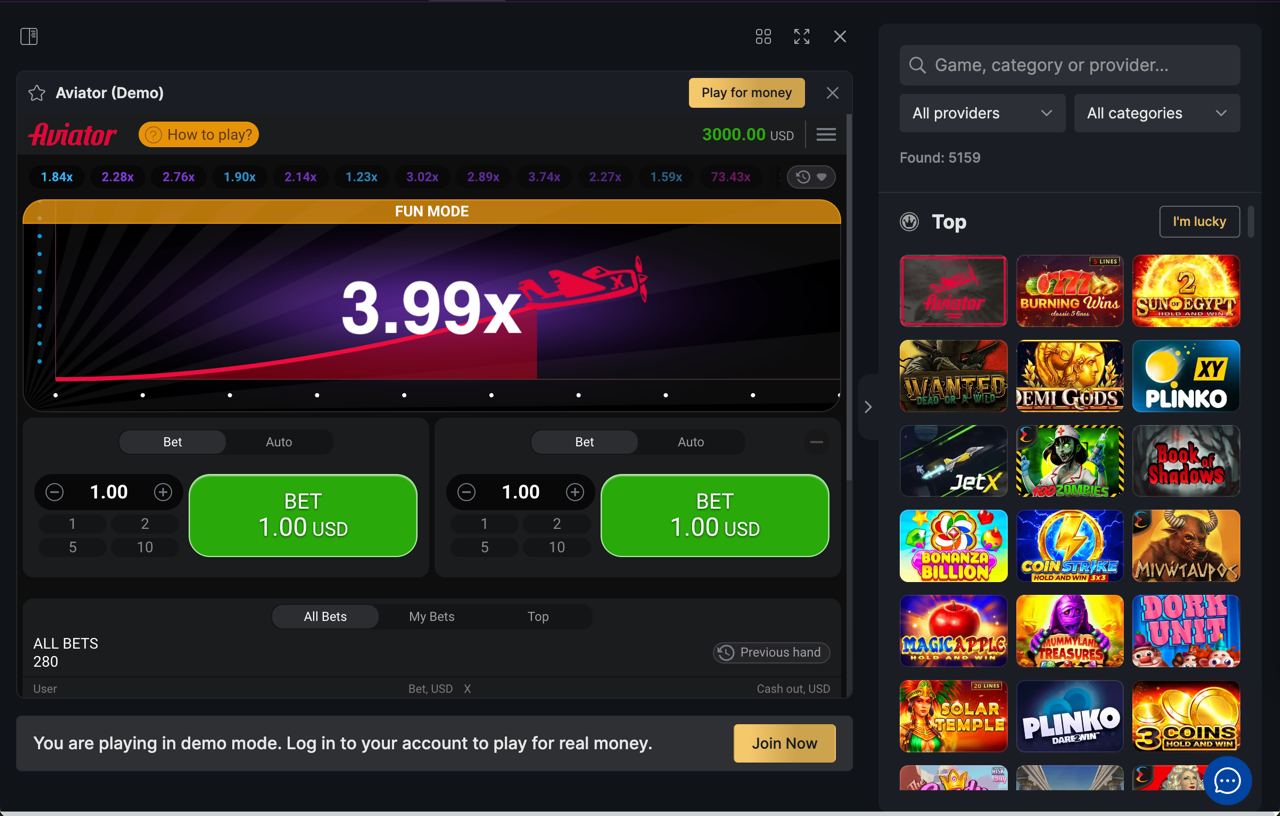Viewport: 1280px width, 816px height.
Task: Open the All categories dropdown
Action: click(1157, 113)
